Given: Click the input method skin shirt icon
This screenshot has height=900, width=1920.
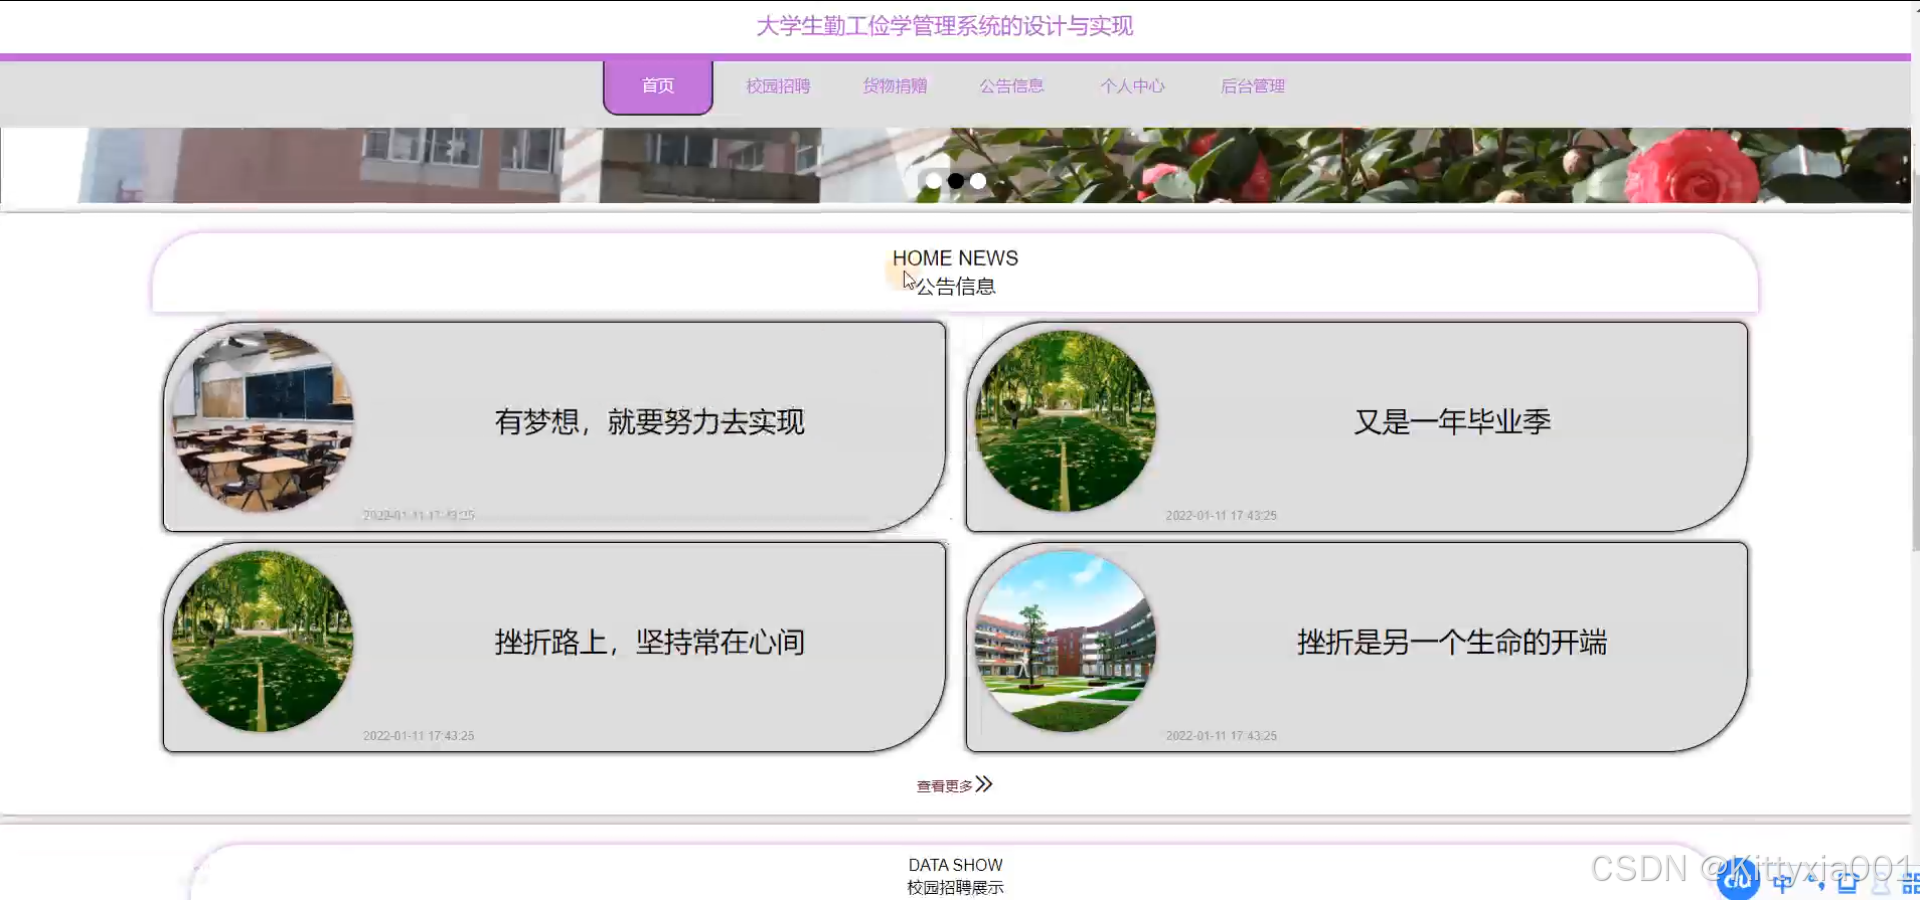Looking at the screenshot, I should click(x=1847, y=882).
